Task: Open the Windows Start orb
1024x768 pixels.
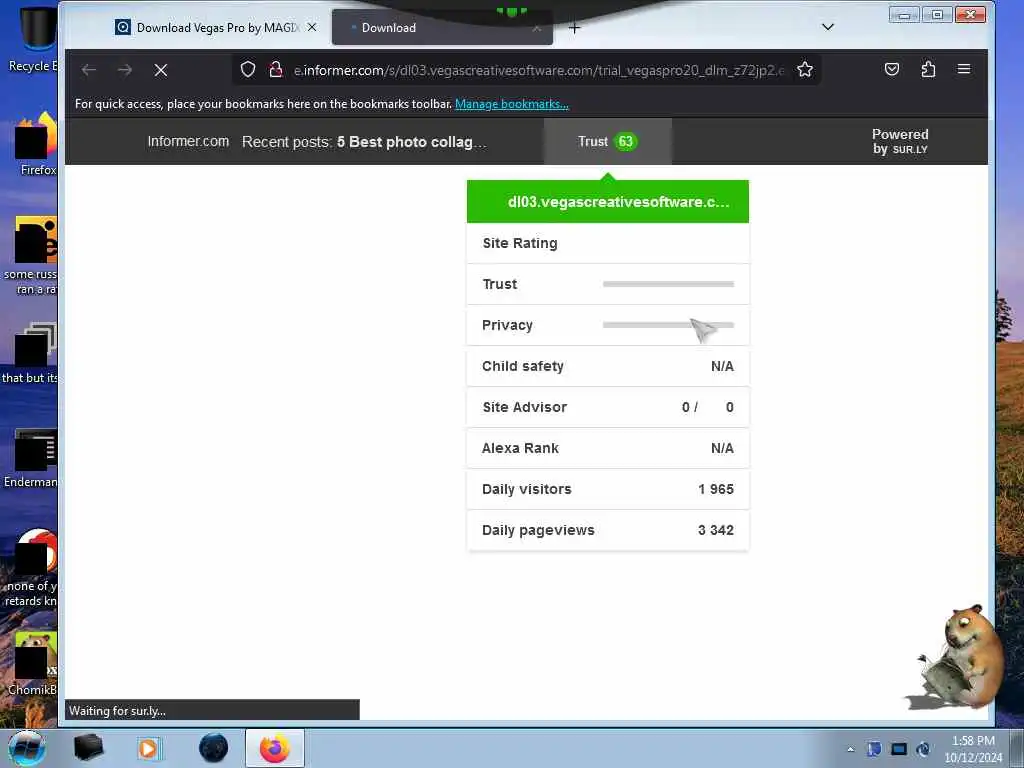Action: (27, 748)
